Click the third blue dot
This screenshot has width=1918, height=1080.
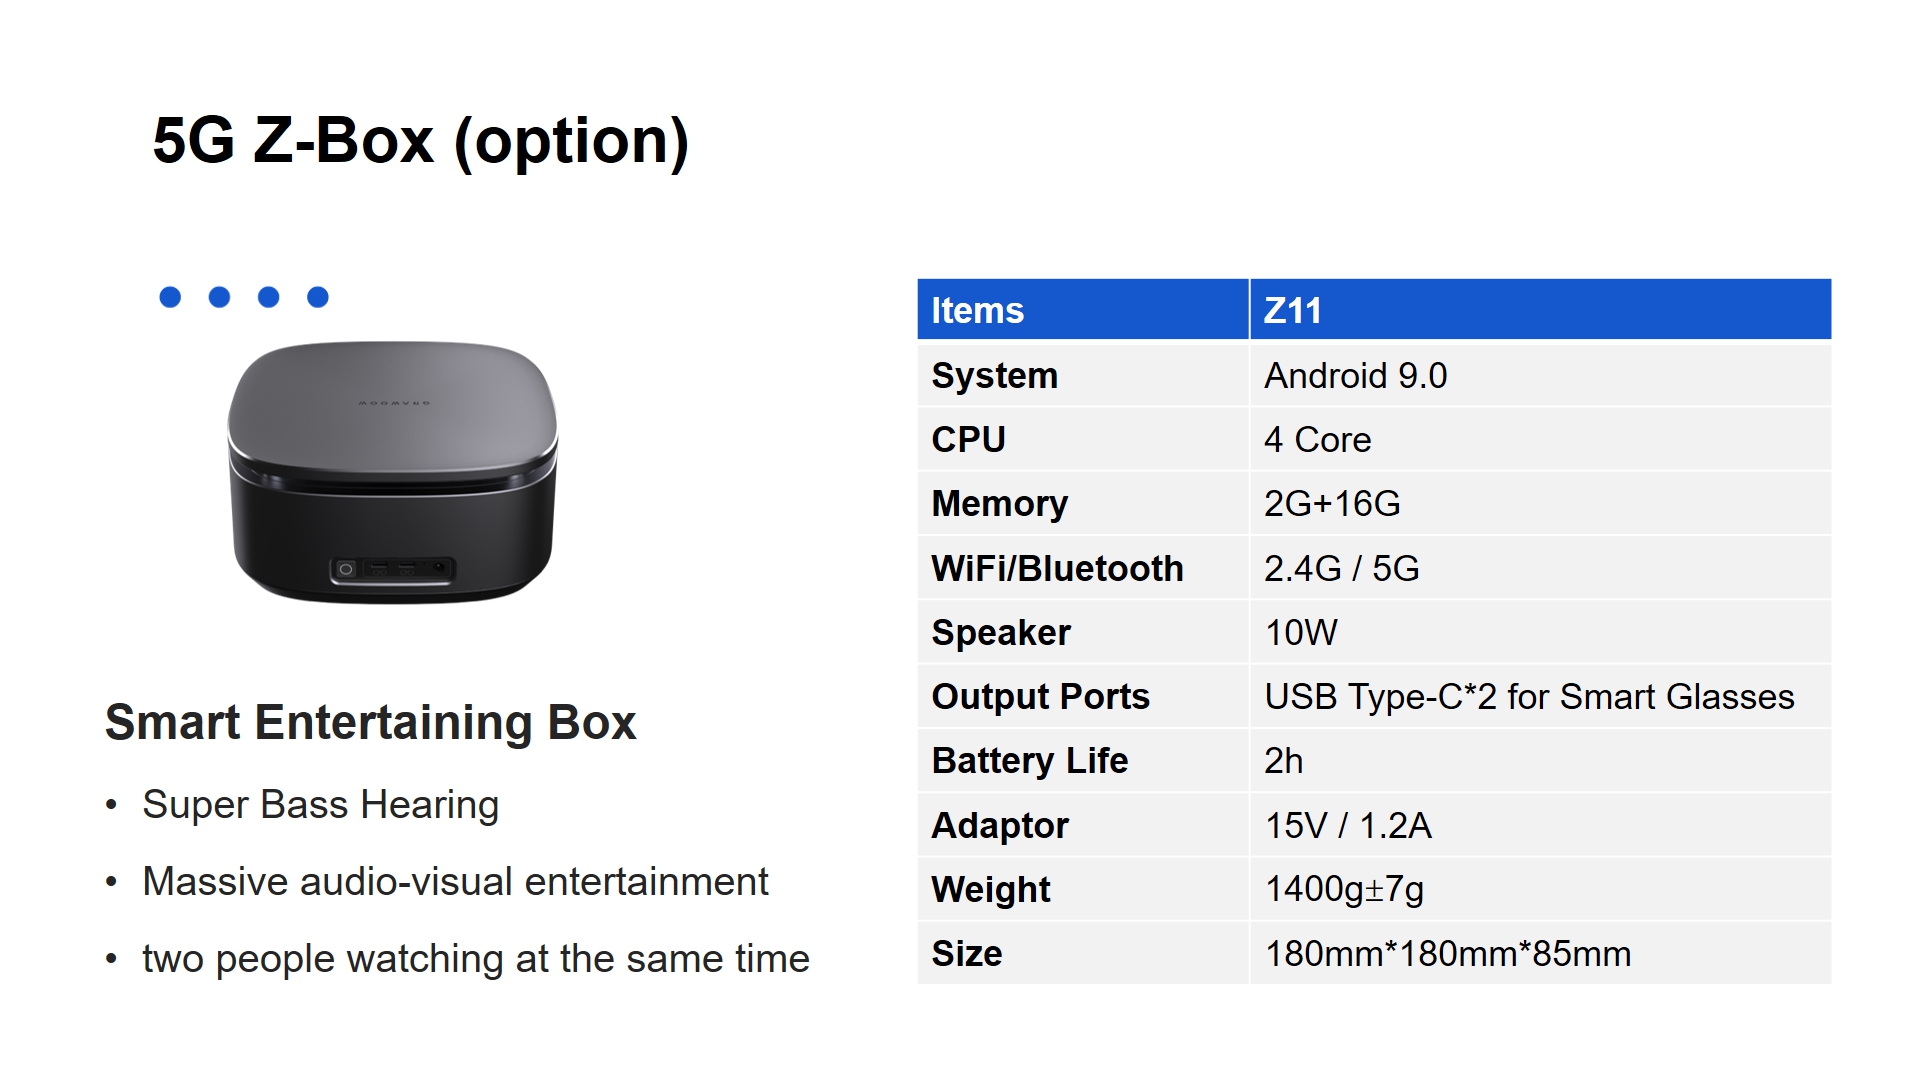pyautogui.click(x=268, y=297)
